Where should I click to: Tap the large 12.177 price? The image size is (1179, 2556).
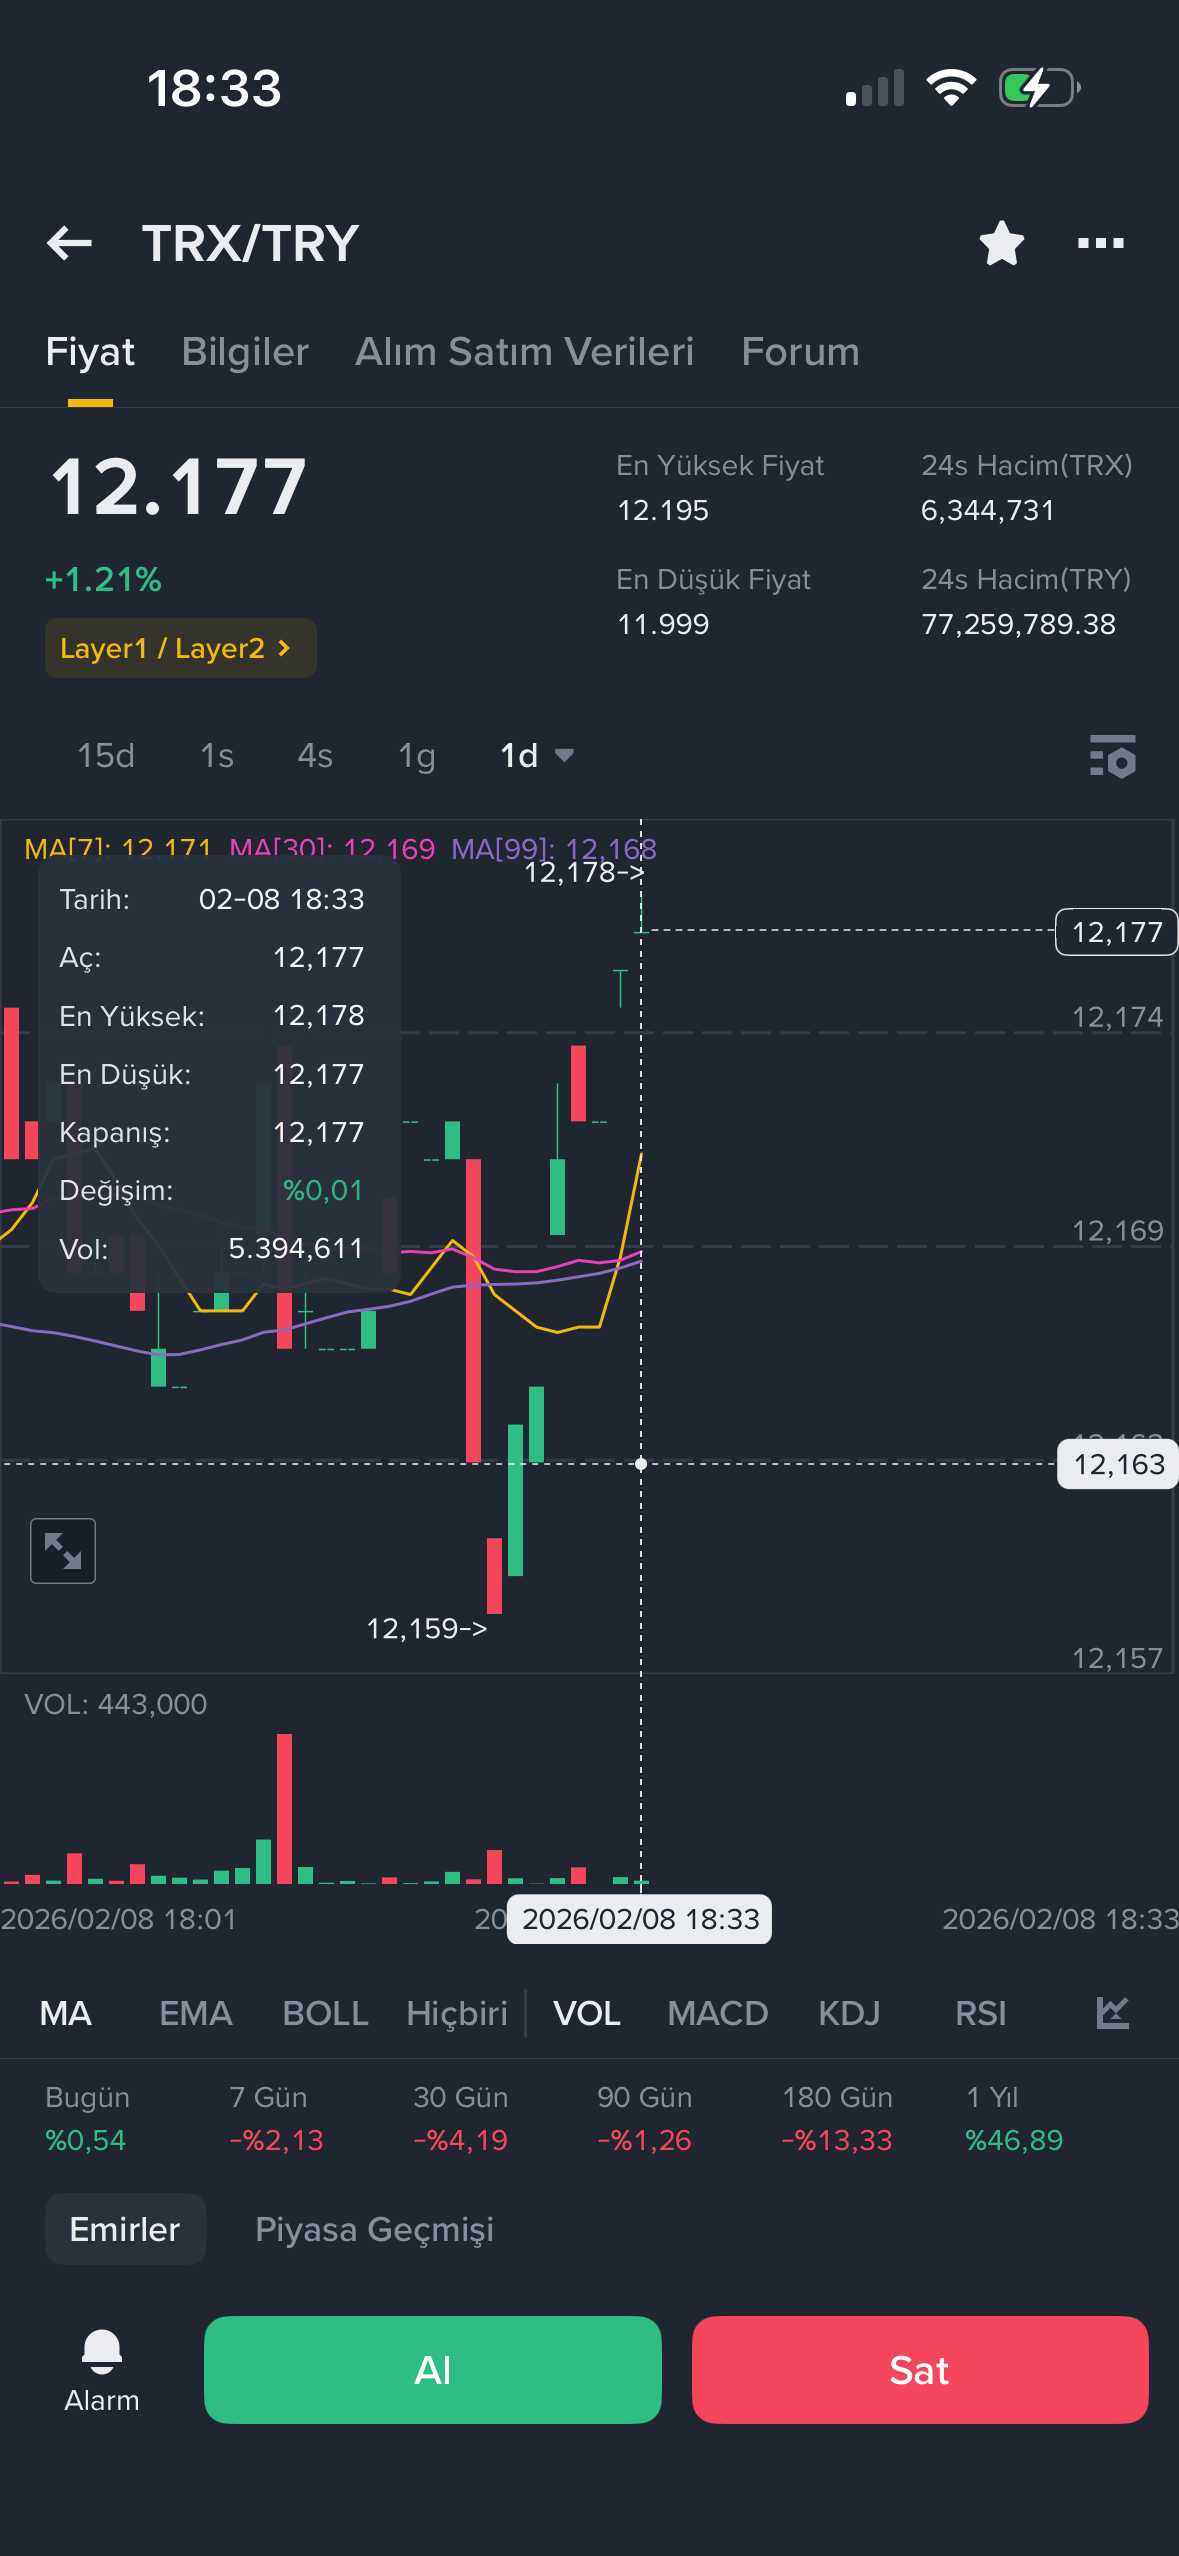click(x=179, y=487)
